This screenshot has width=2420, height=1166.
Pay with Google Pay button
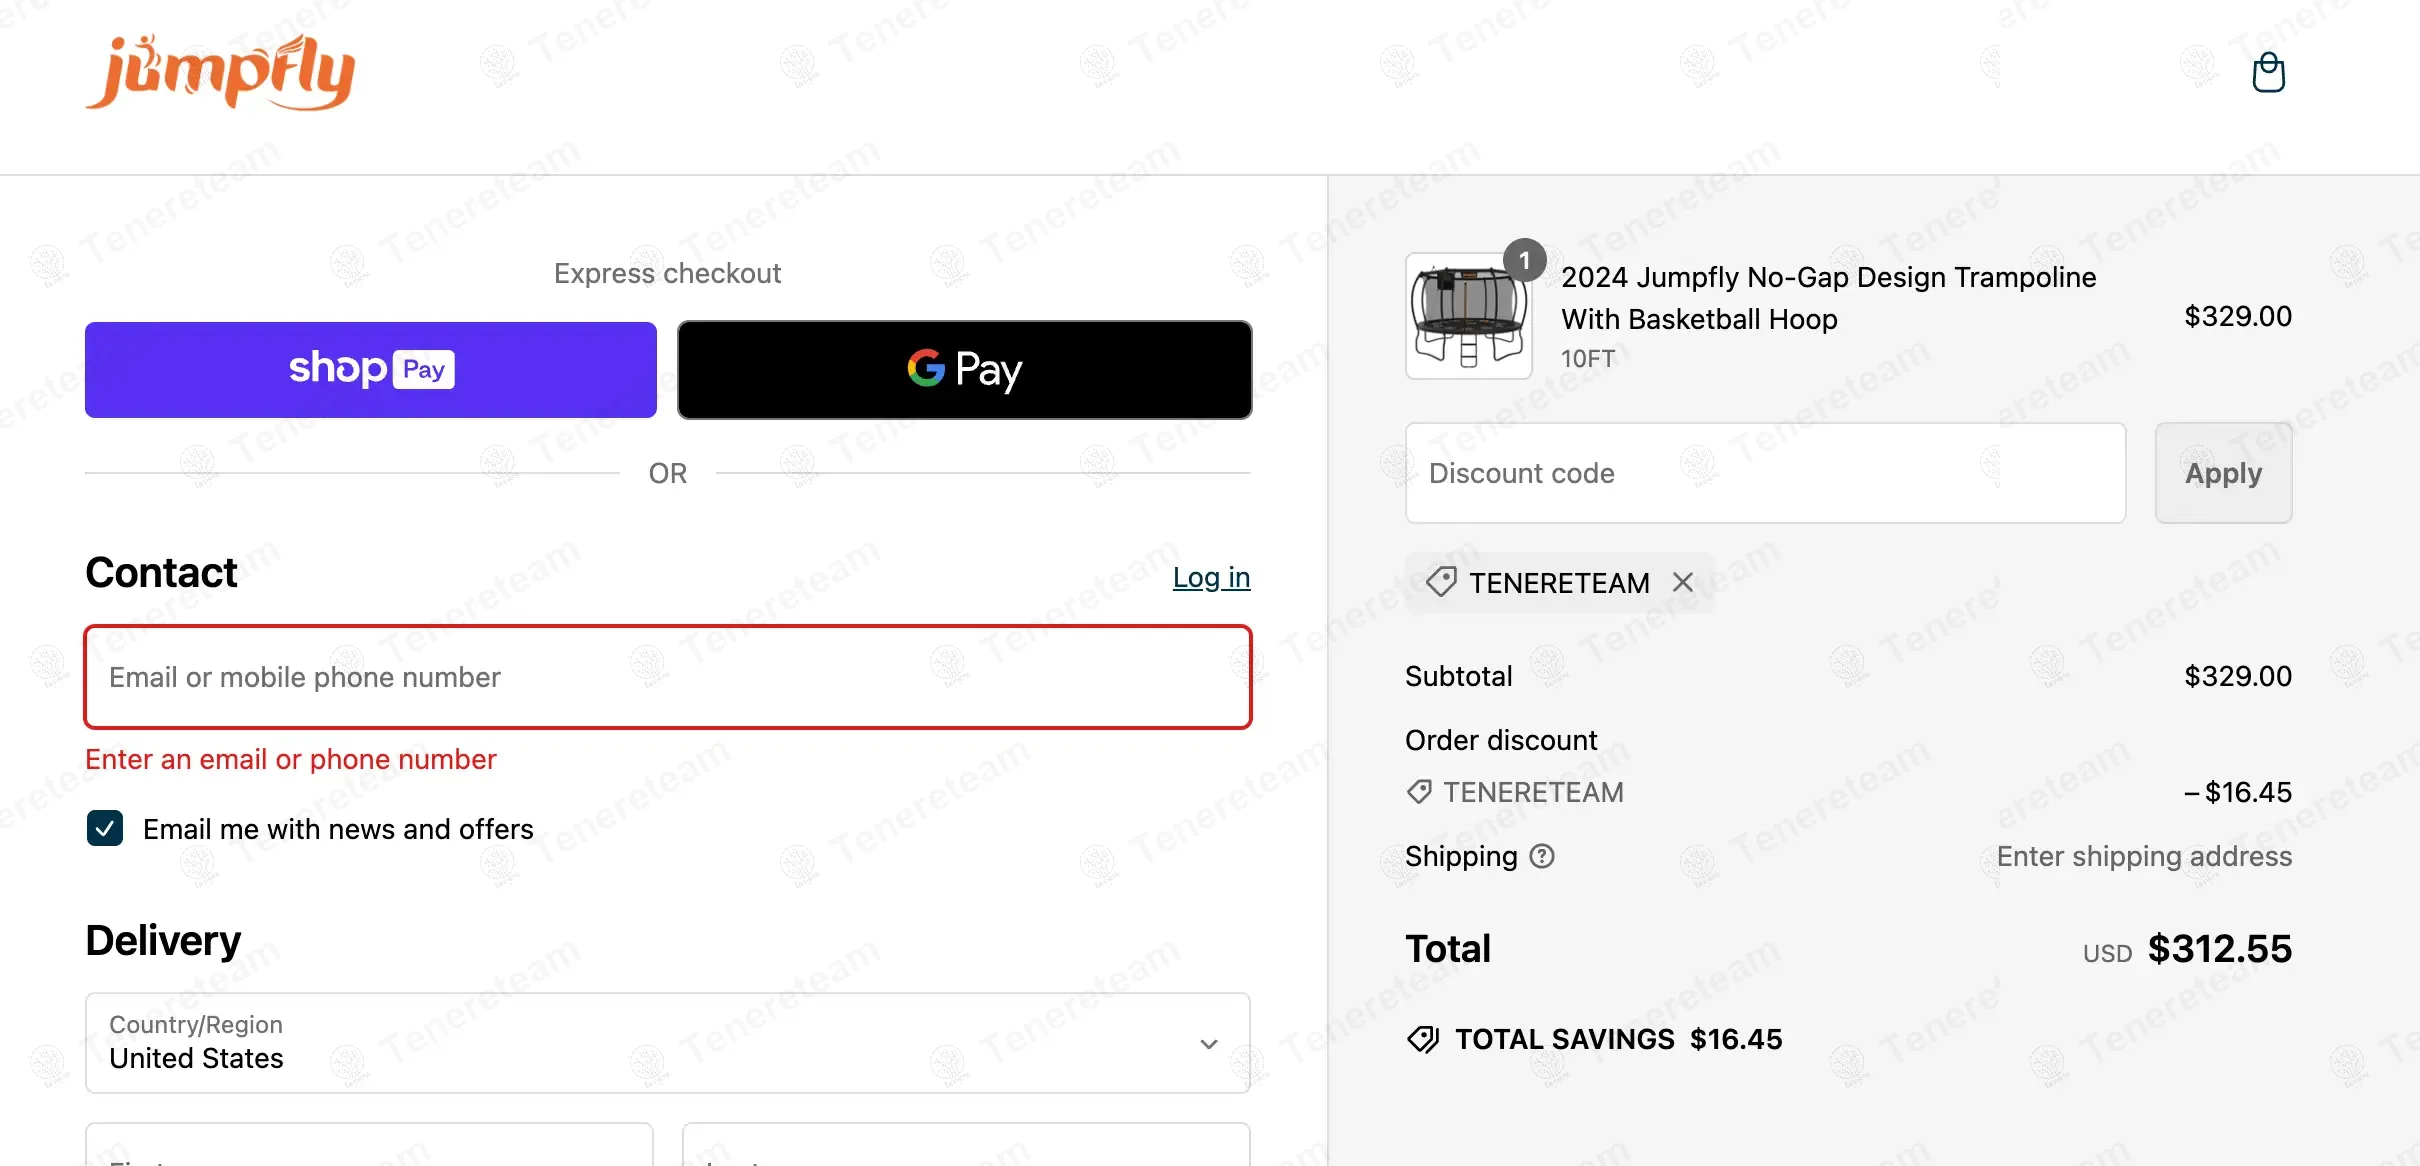[964, 370]
